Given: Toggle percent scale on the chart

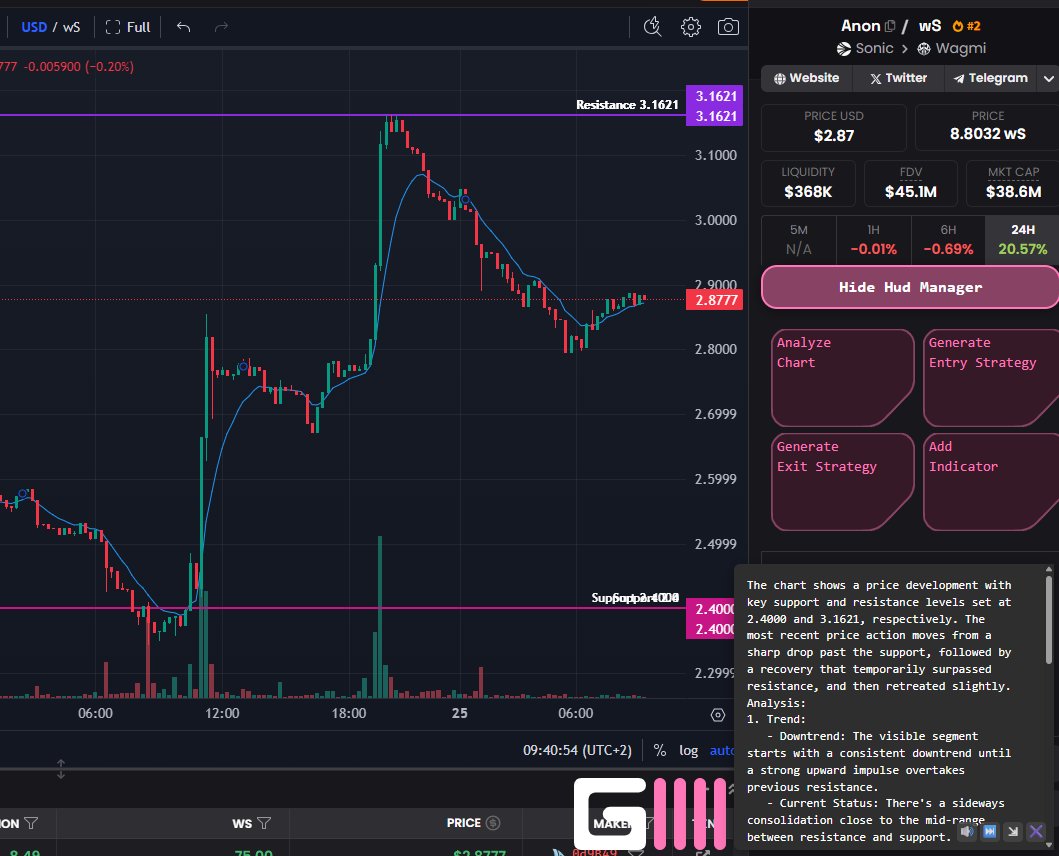Looking at the screenshot, I should [x=660, y=751].
